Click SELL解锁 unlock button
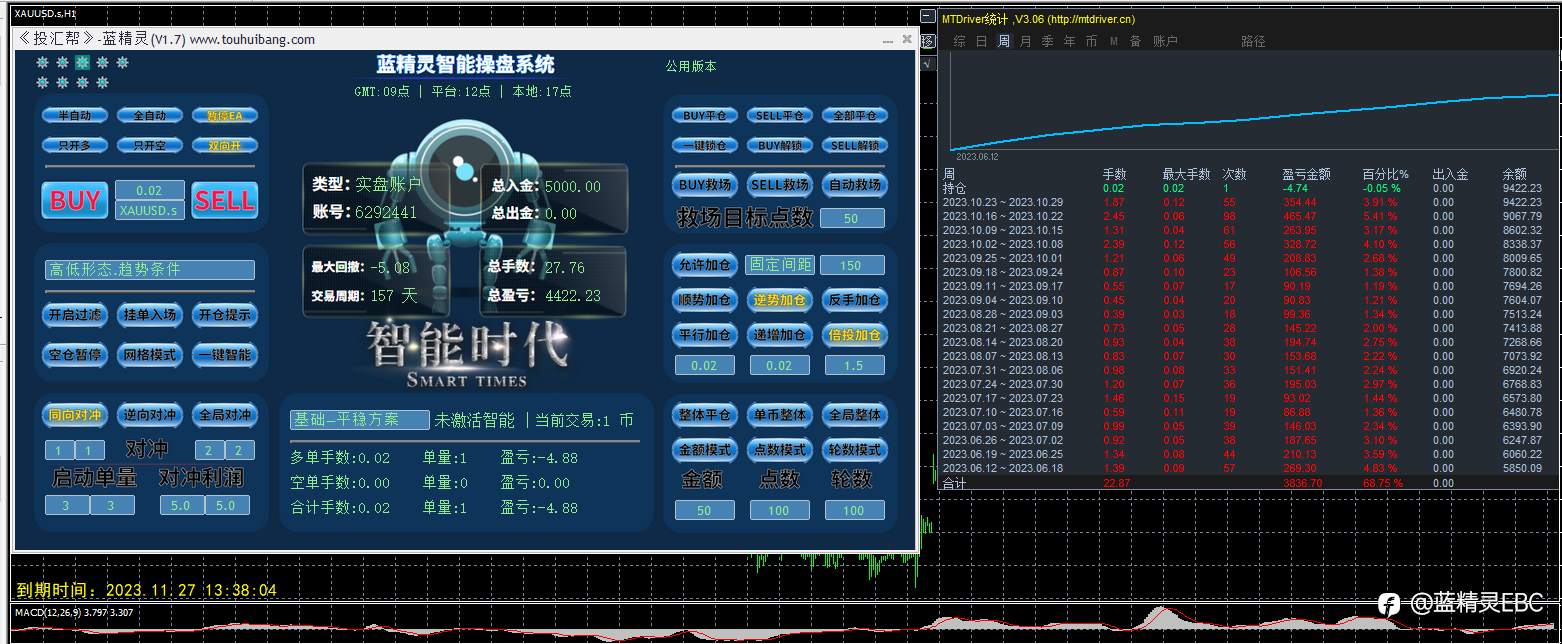 tap(855, 145)
